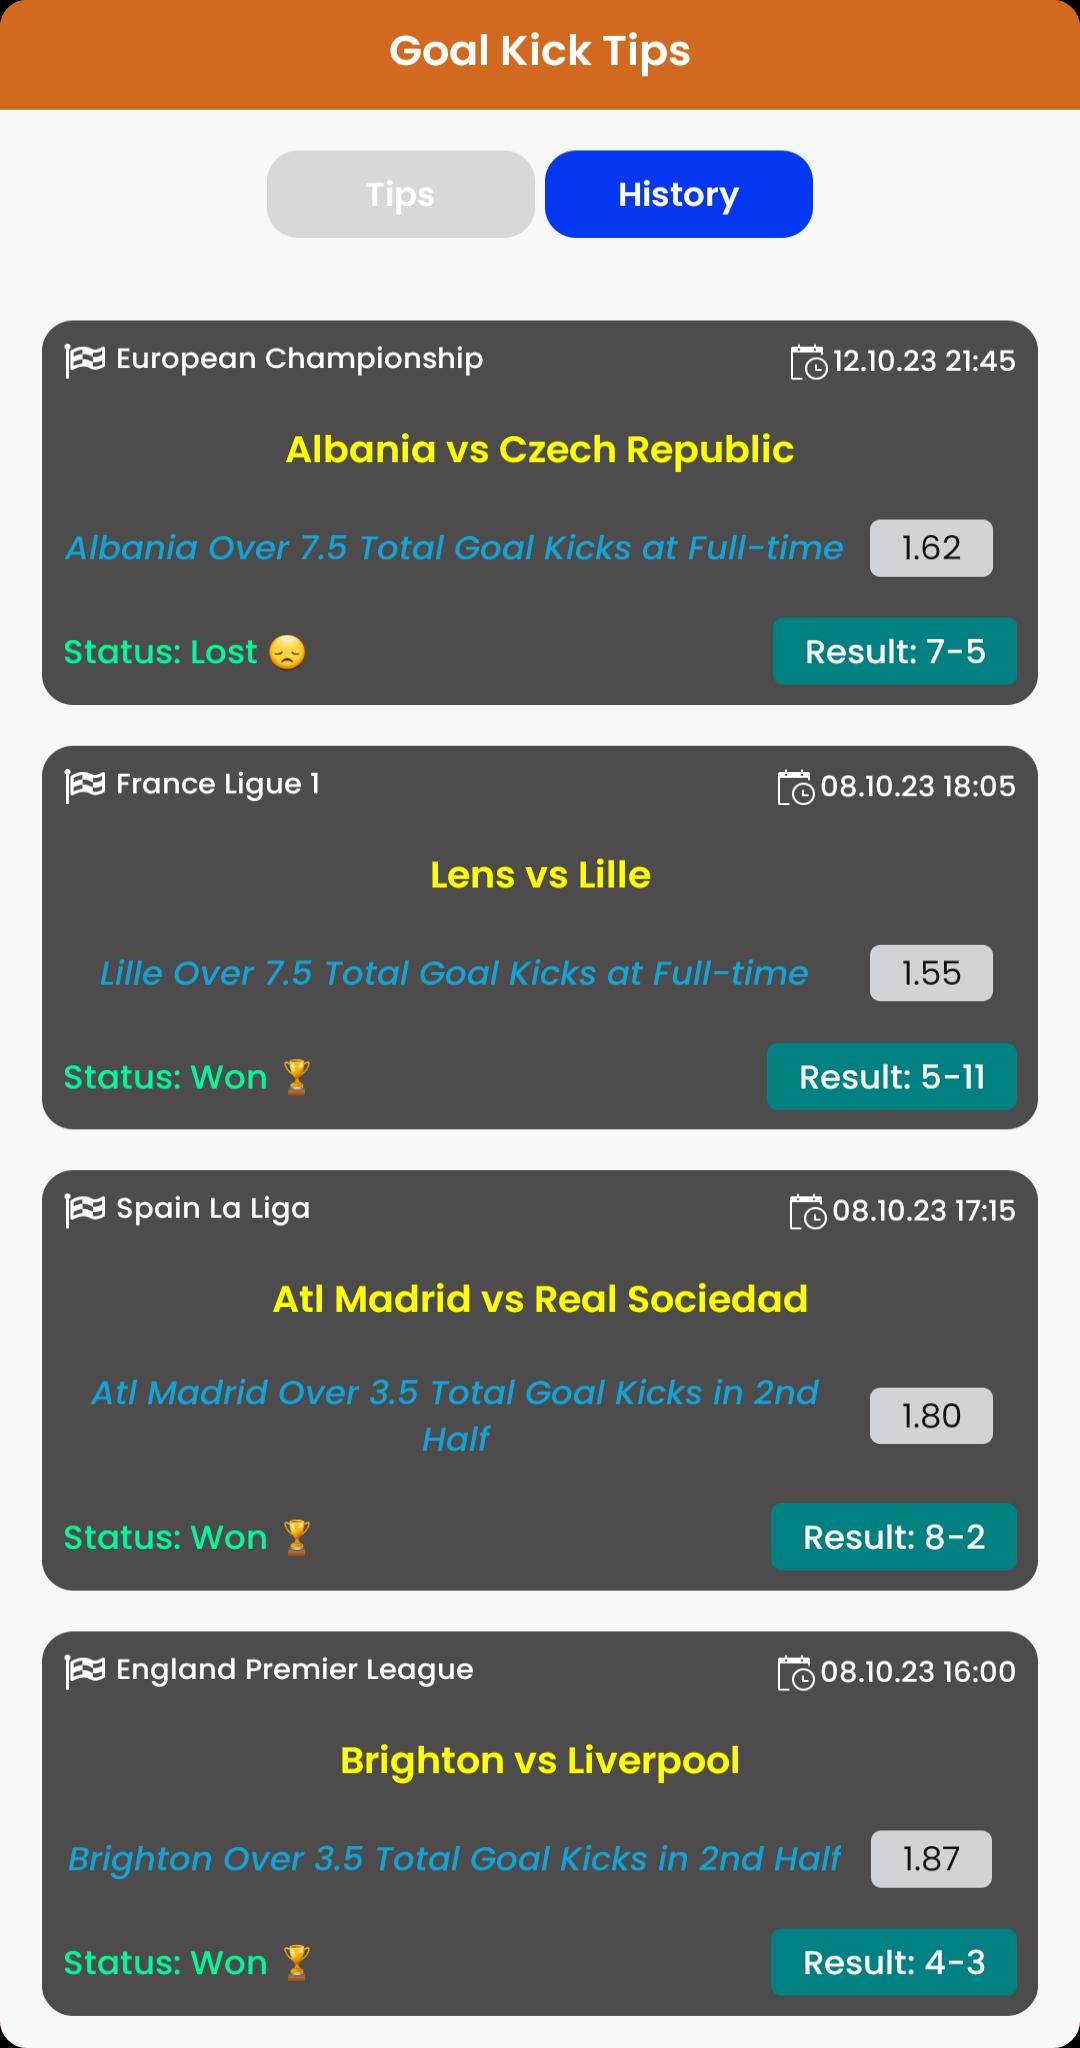Open the Albania vs Czech Republic match title
The width and height of the screenshot is (1080, 2048).
[x=540, y=450]
